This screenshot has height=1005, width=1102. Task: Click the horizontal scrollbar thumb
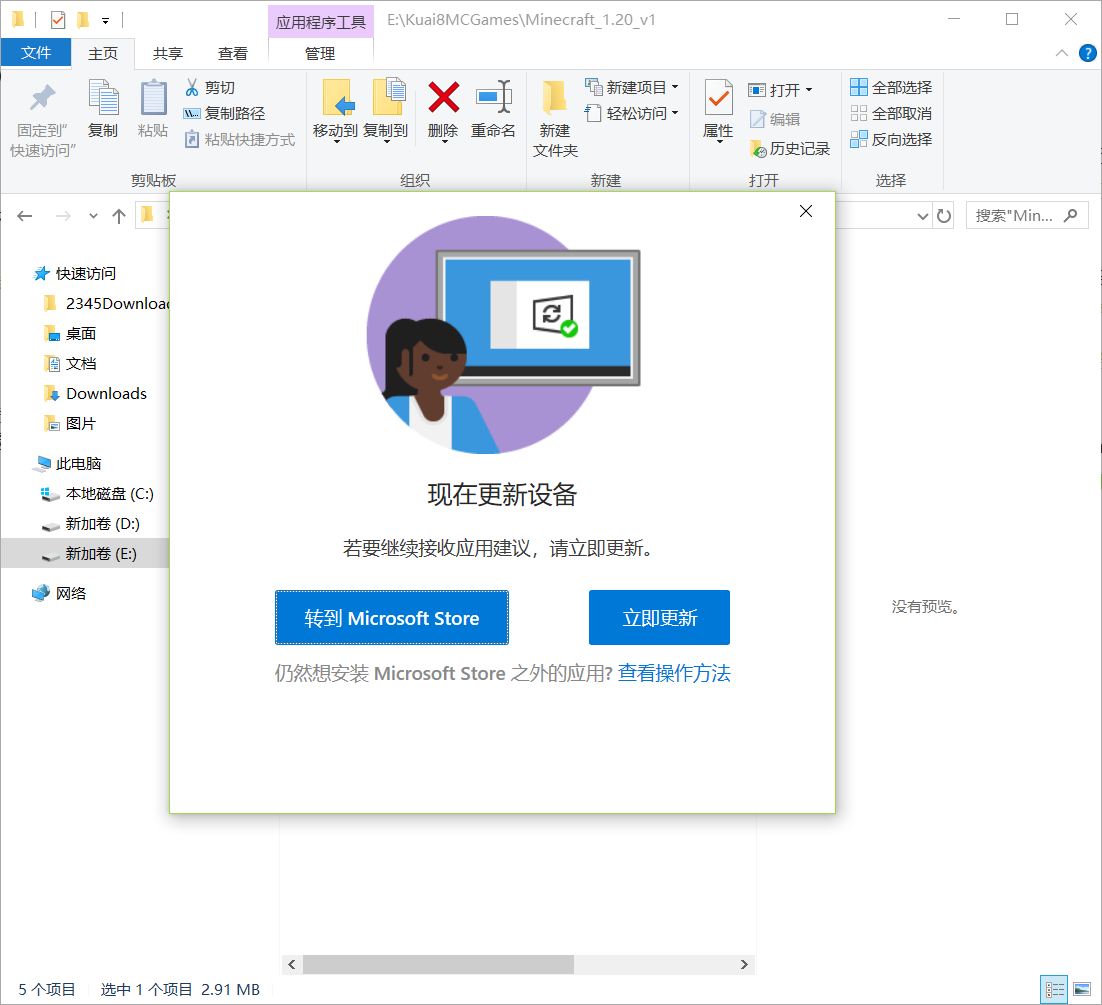click(x=438, y=964)
